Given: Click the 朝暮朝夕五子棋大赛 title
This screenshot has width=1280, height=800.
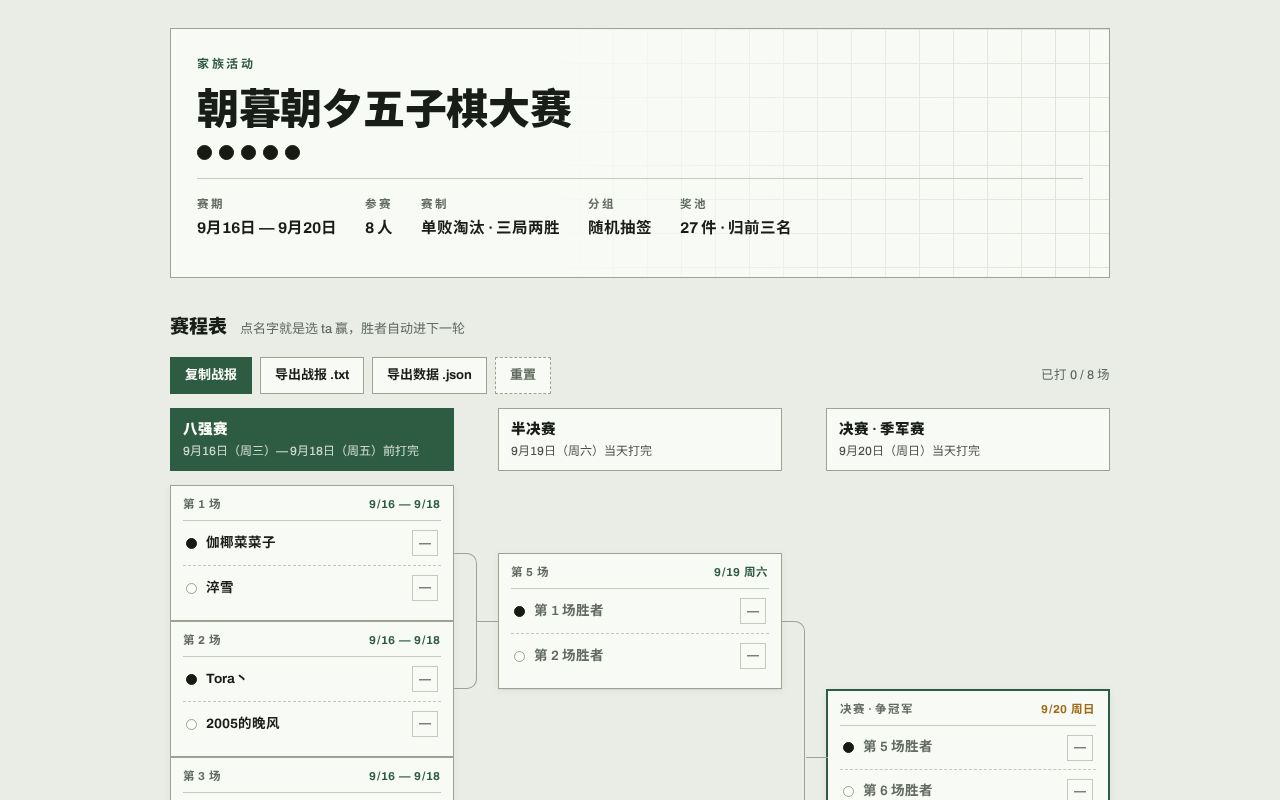Looking at the screenshot, I should click(x=384, y=109).
